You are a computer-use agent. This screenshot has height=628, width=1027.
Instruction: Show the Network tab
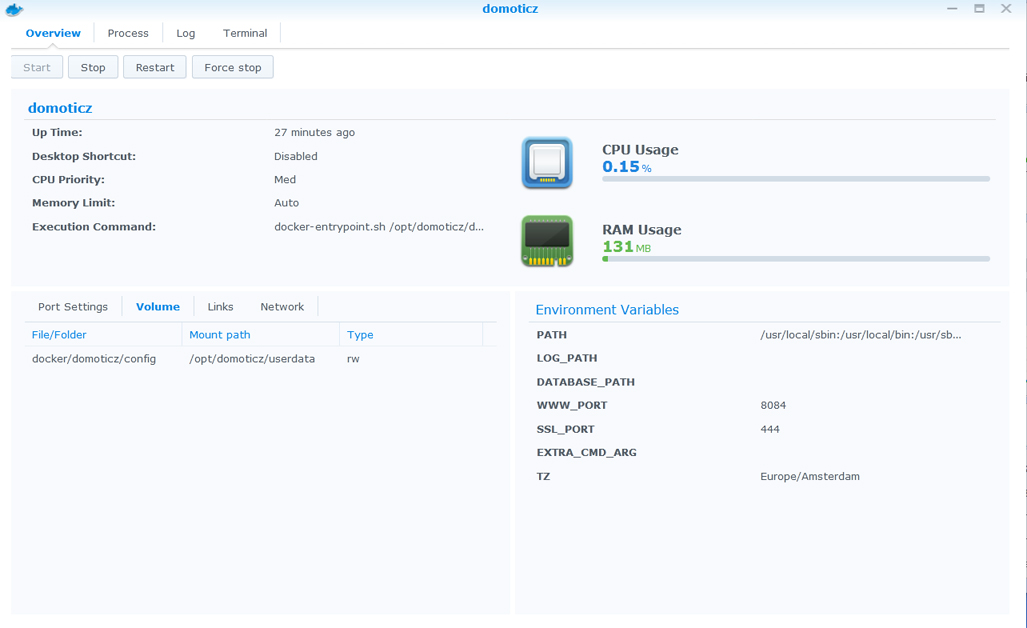282,306
